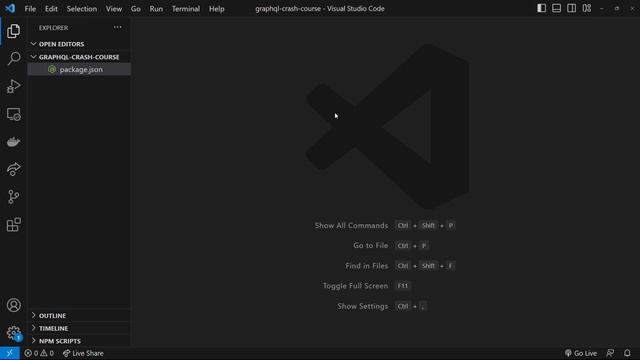640x360 pixels.
Task: Open the Remote Explorer icon
Action: click(13, 114)
